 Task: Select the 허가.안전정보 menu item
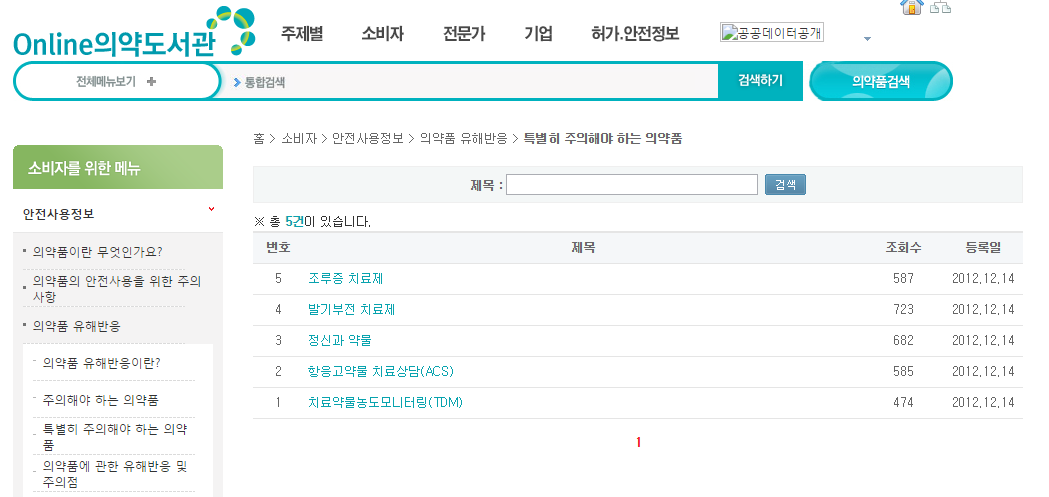click(635, 33)
